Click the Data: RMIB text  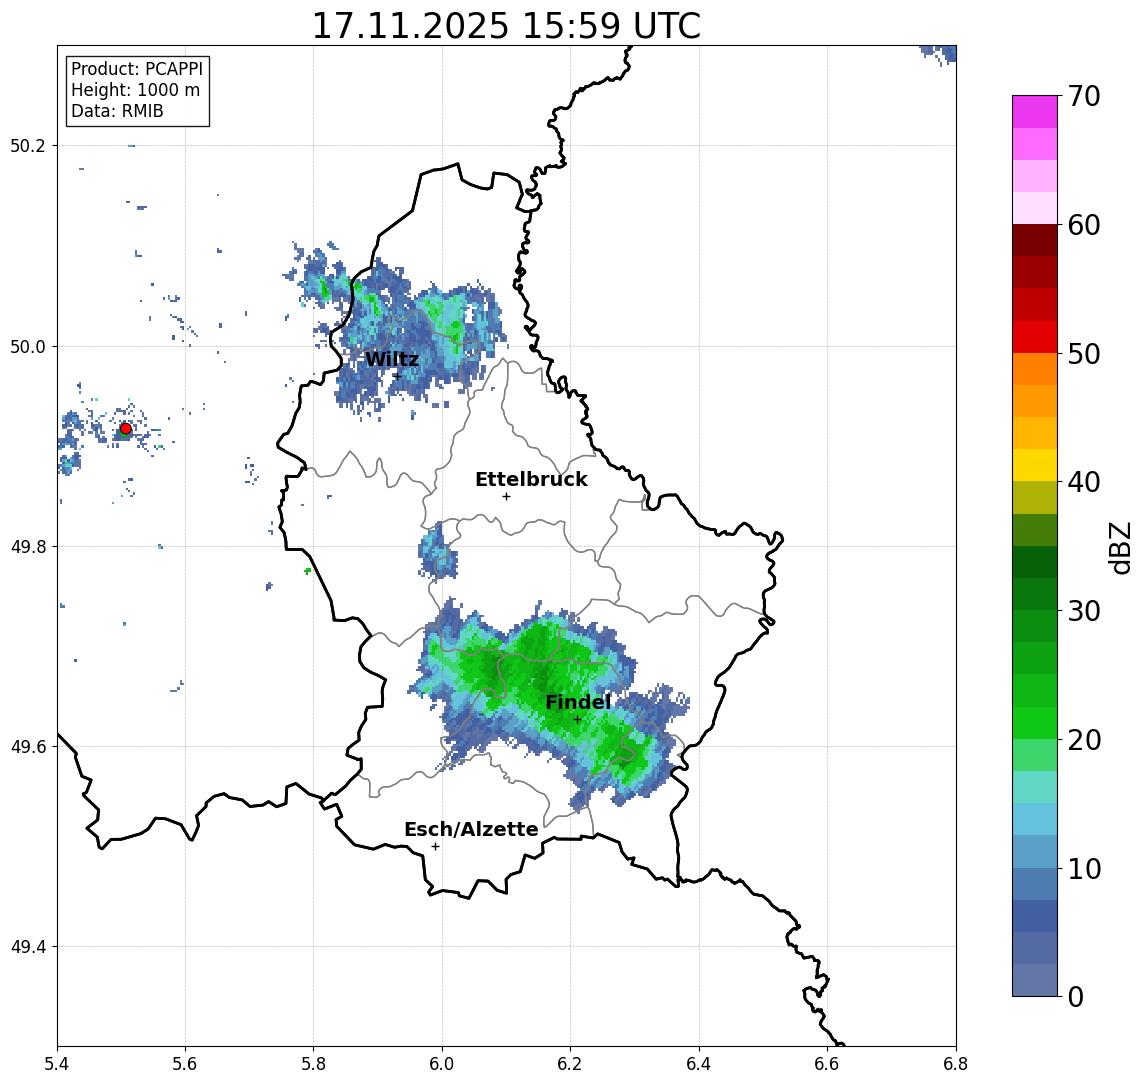[x=117, y=111]
